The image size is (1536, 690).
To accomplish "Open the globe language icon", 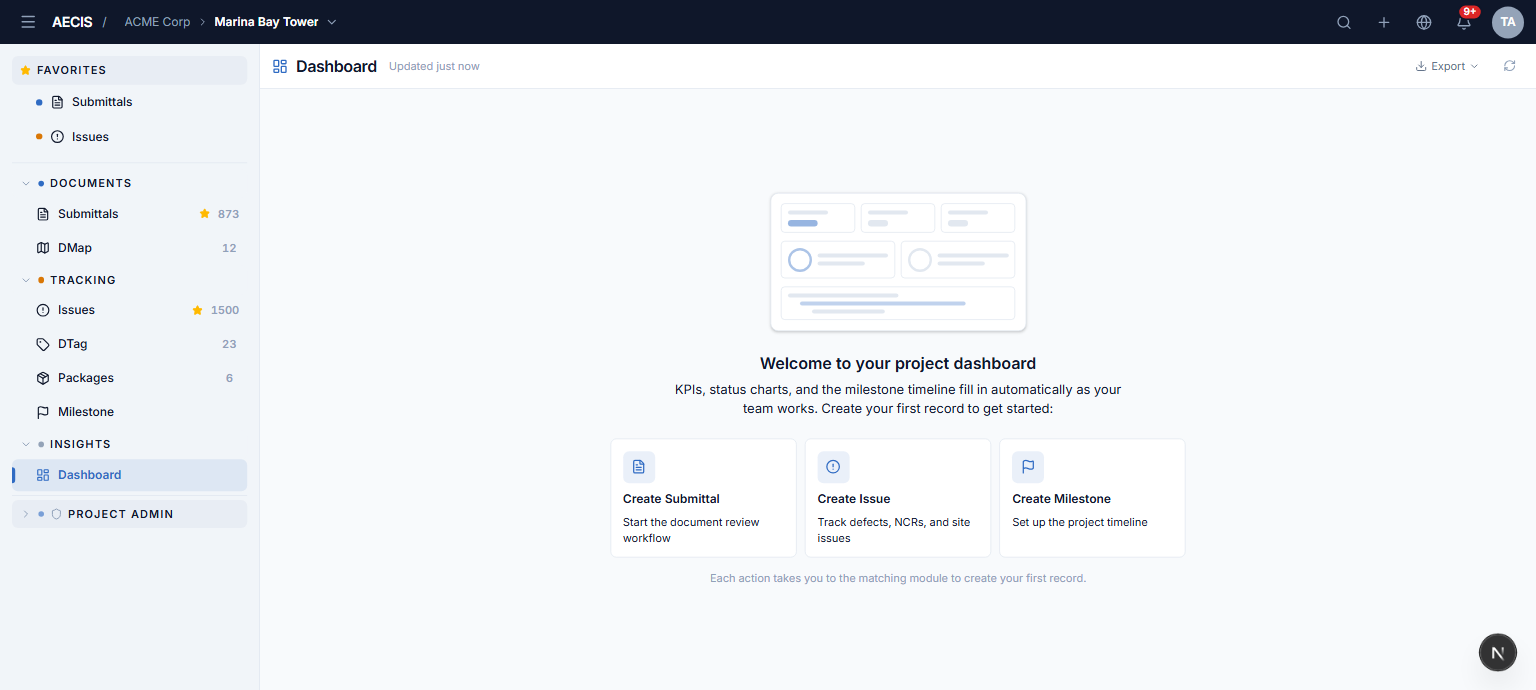I will pos(1424,22).
